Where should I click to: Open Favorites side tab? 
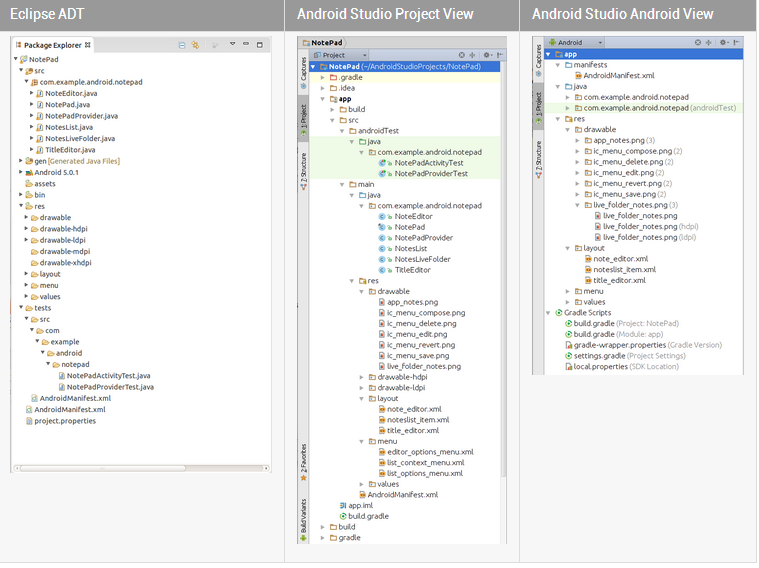(304, 462)
